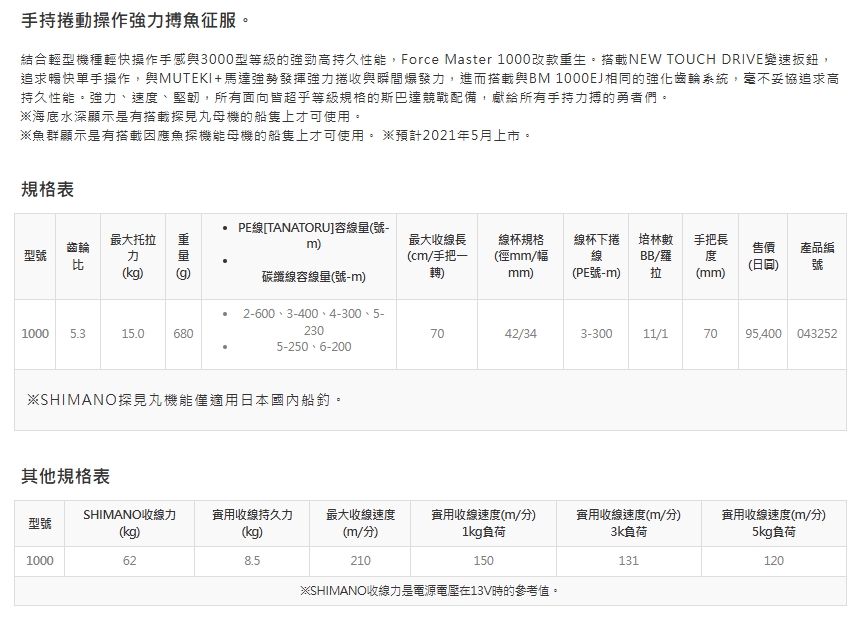Click the max drag value 15.0
This screenshot has height=621, width=868.
point(132,334)
